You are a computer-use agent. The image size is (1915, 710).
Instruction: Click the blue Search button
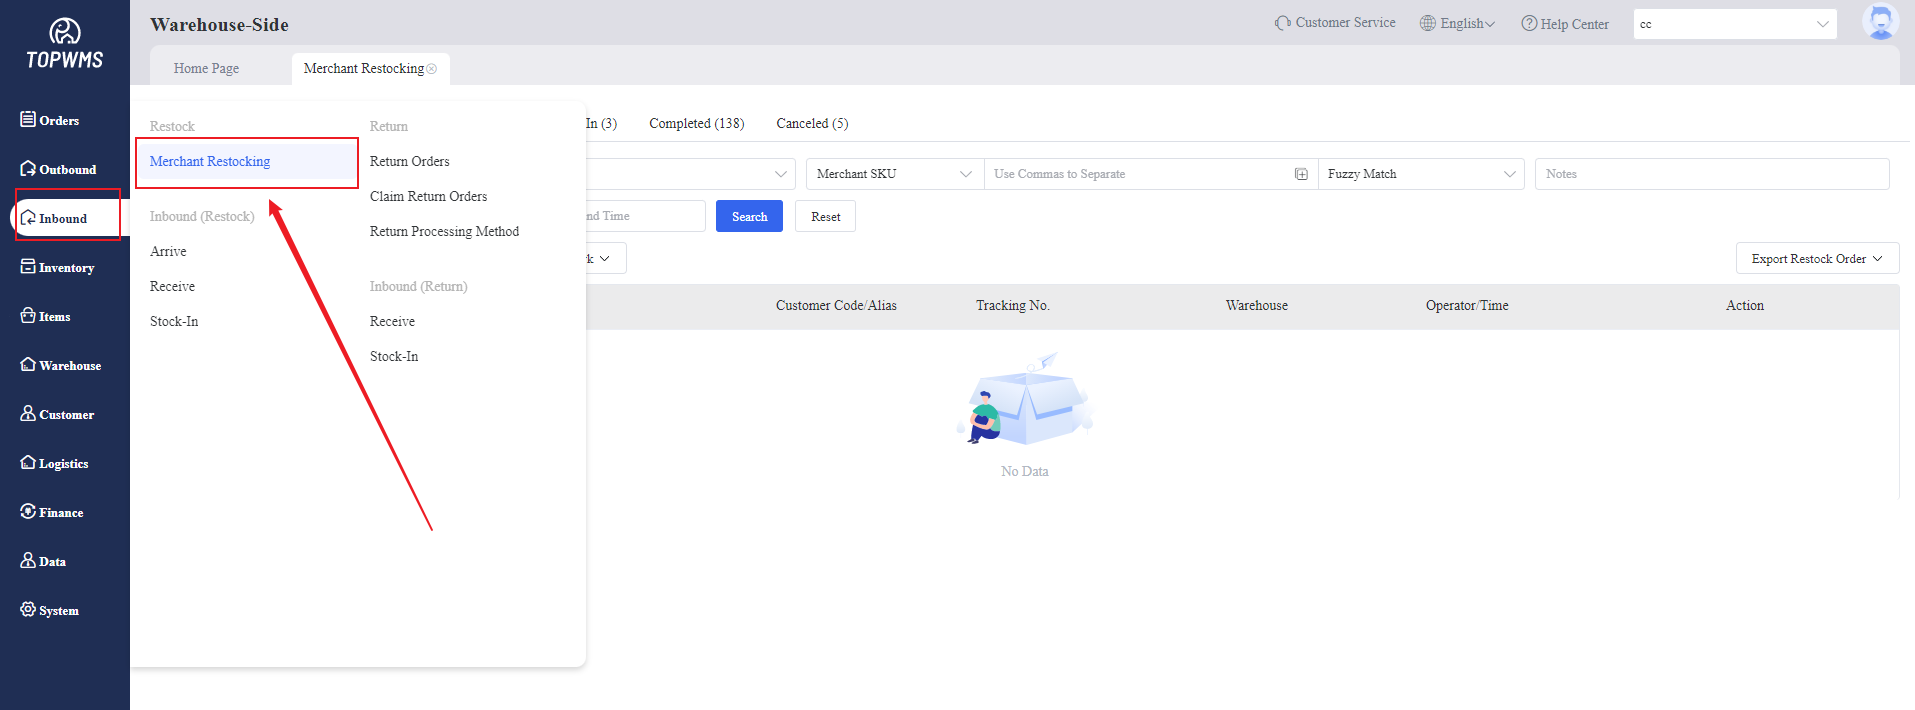click(749, 216)
